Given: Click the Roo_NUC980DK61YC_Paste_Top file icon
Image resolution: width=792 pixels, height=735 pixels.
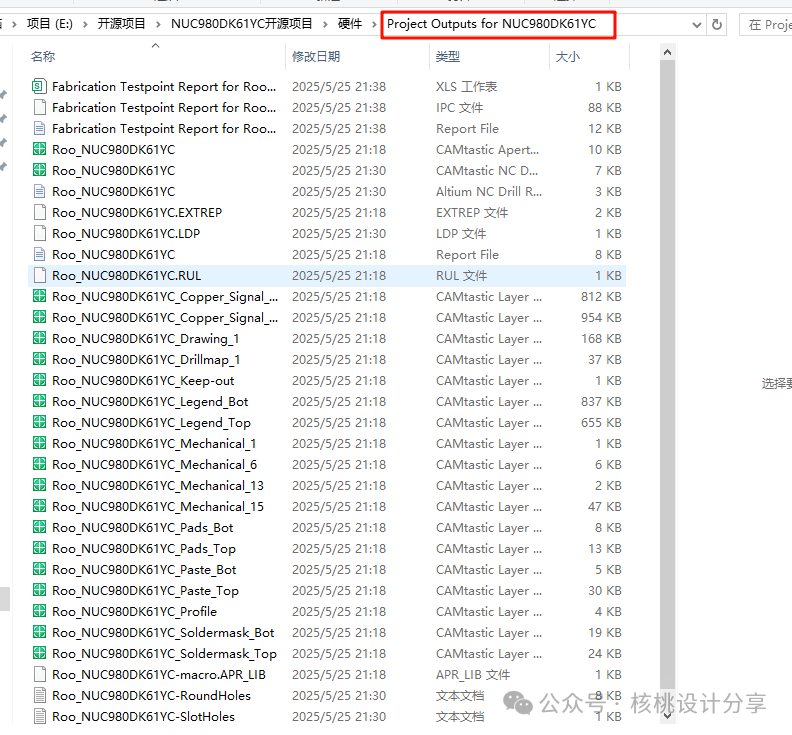Looking at the screenshot, I should 39,590.
